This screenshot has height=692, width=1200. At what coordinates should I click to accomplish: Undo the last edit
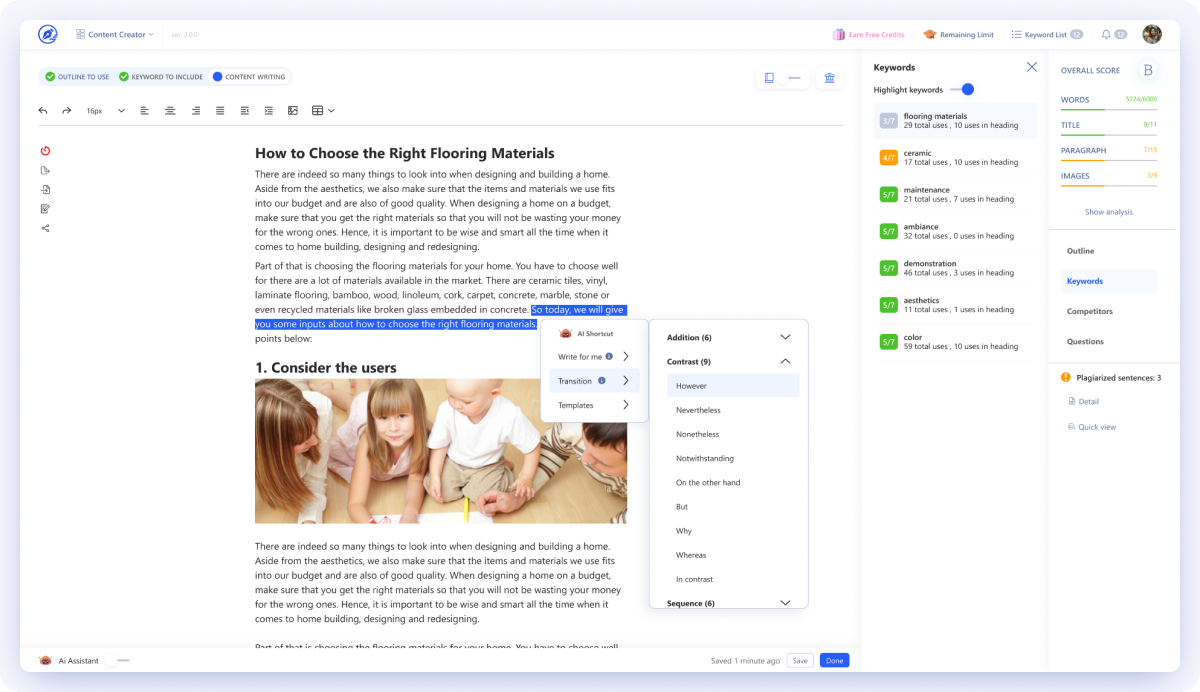[43, 111]
